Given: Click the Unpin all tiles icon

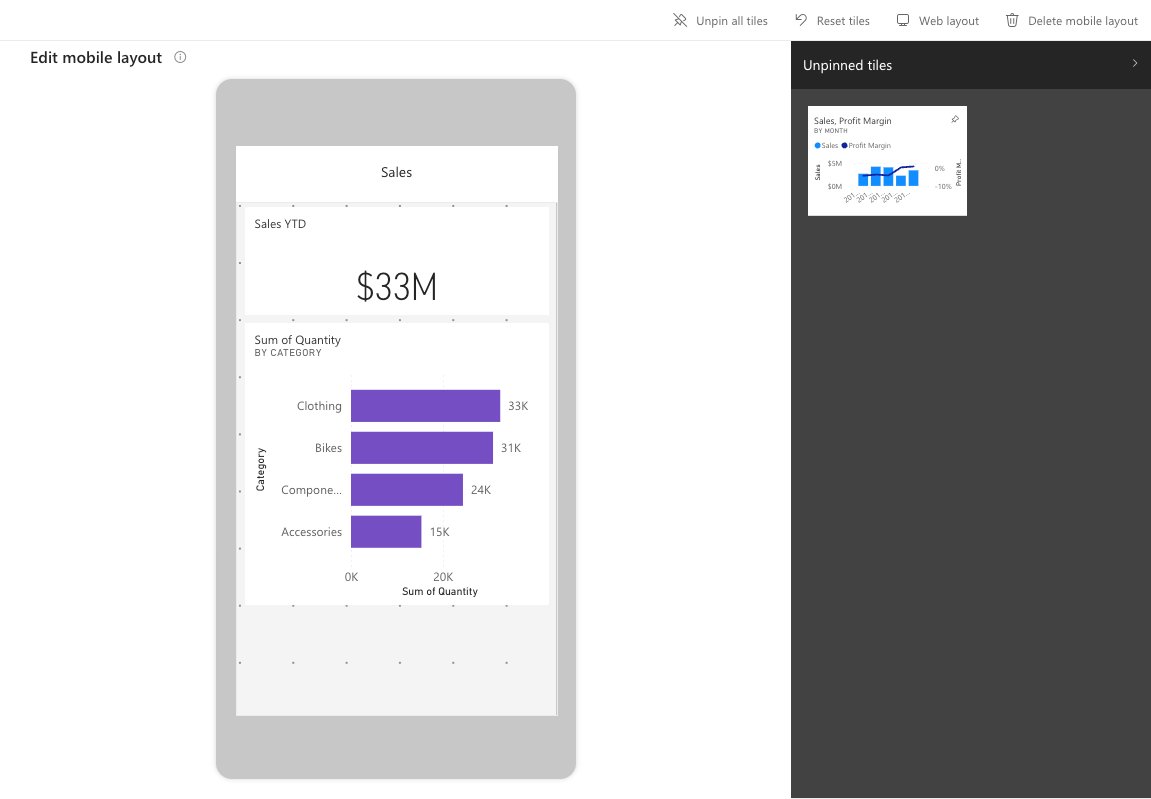Looking at the screenshot, I should point(680,21).
